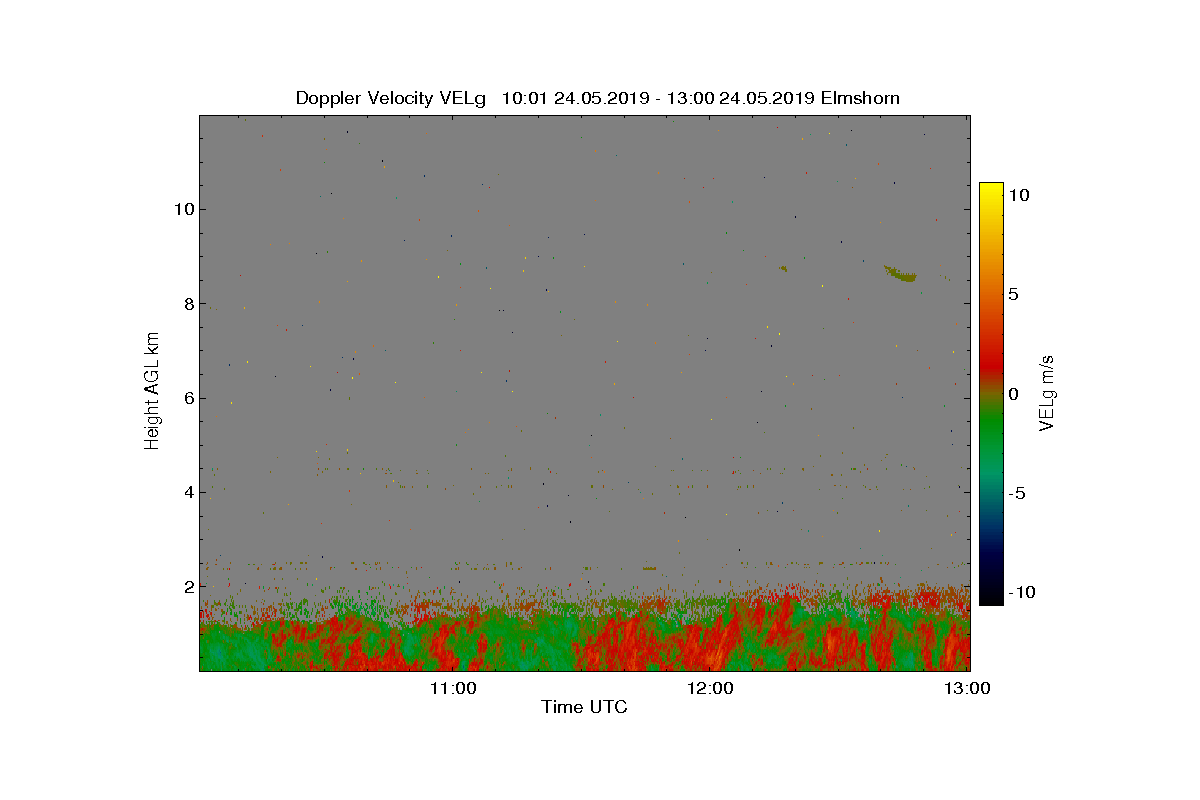The height and width of the screenshot is (800, 1200).
Task: Click the 11:00 time tick label
Action: 452,688
